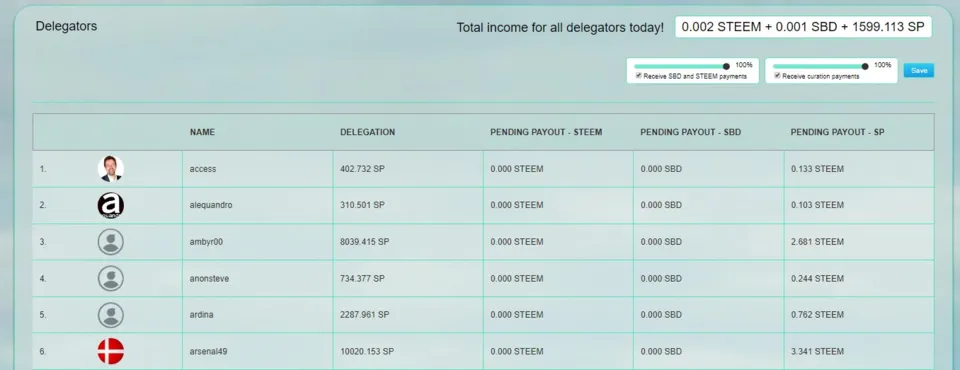Screen dimensions: 960x370
Task: Open the alequandro delegator name
Action: pyautogui.click(x=211, y=205)
